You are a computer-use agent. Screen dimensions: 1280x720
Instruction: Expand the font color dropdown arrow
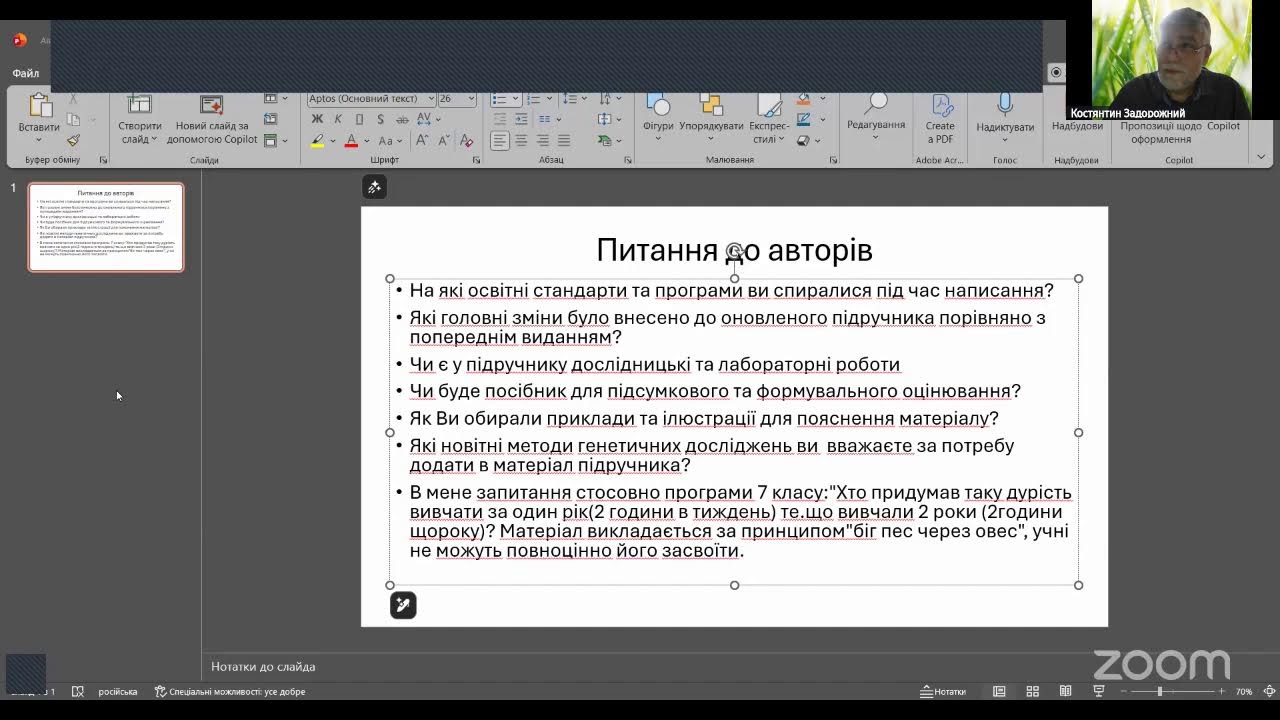click(366, 141)
